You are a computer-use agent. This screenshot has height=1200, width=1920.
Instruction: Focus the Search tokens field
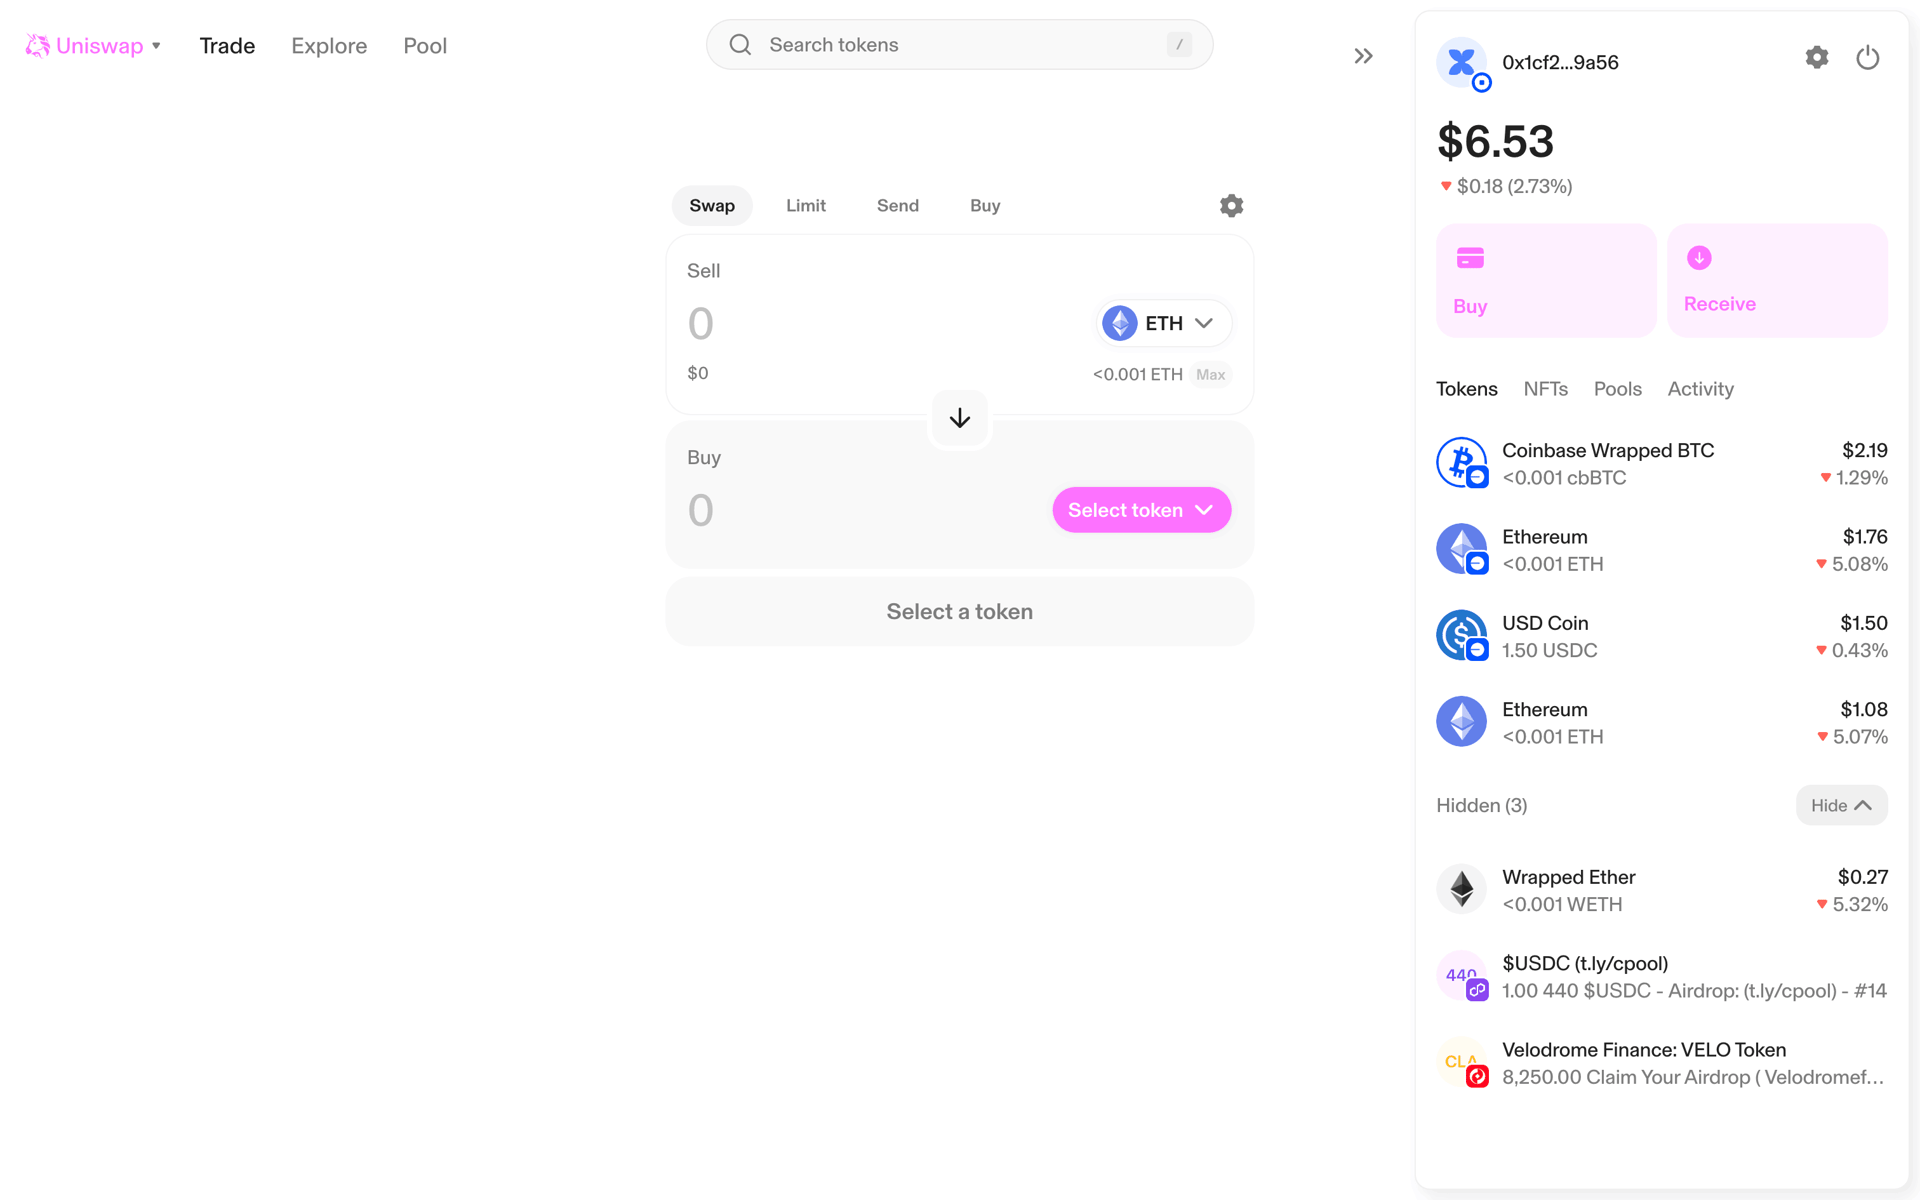point(959,45)
